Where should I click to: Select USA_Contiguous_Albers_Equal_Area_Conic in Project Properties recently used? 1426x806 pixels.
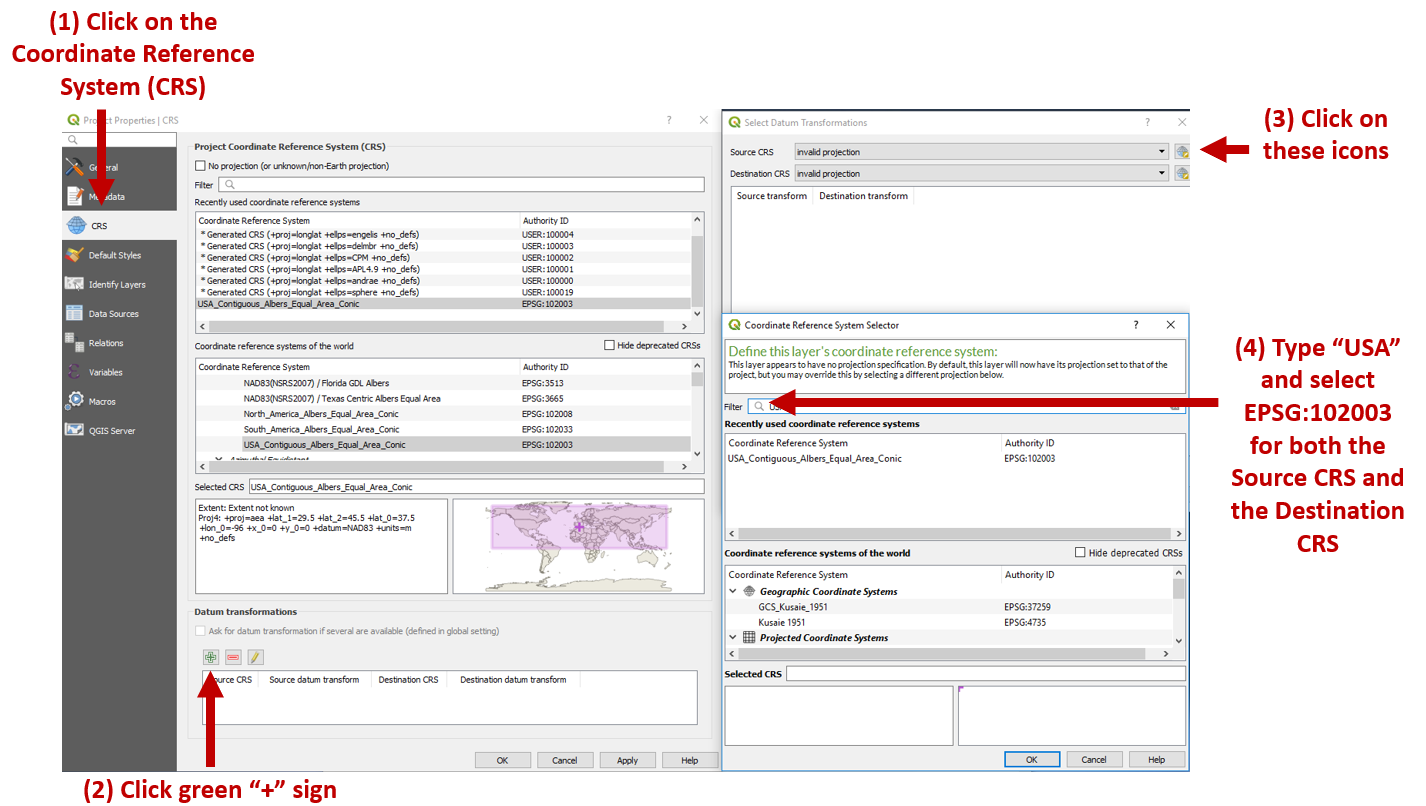tap(443, 304)
